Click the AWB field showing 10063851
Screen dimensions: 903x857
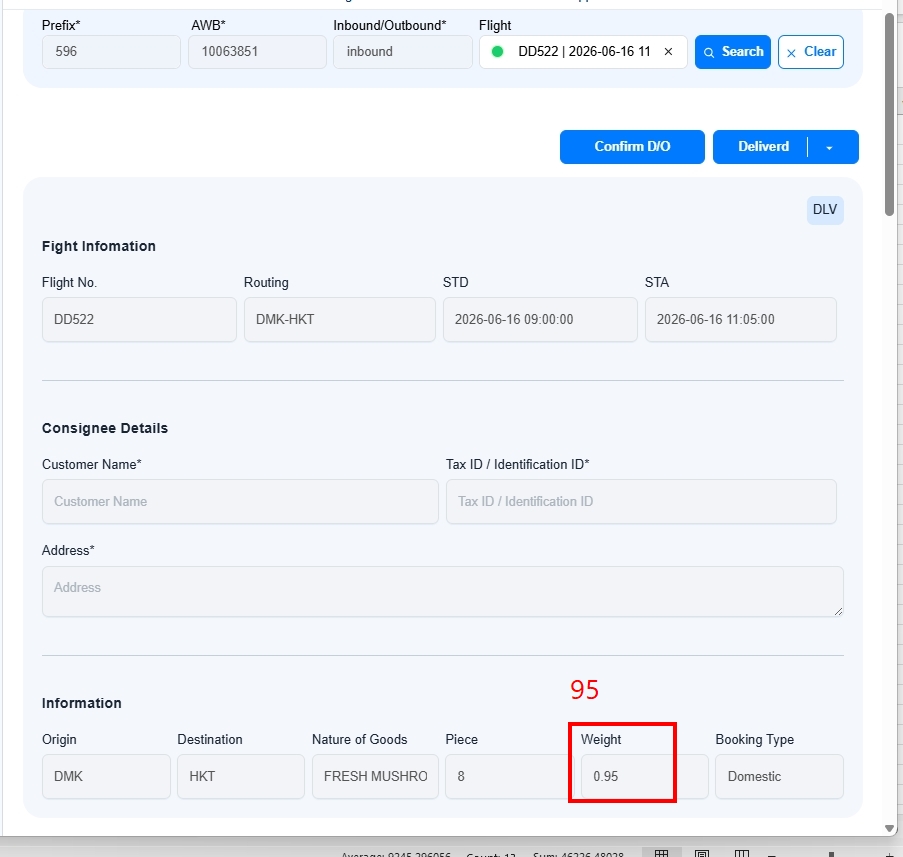coord(257,52)
